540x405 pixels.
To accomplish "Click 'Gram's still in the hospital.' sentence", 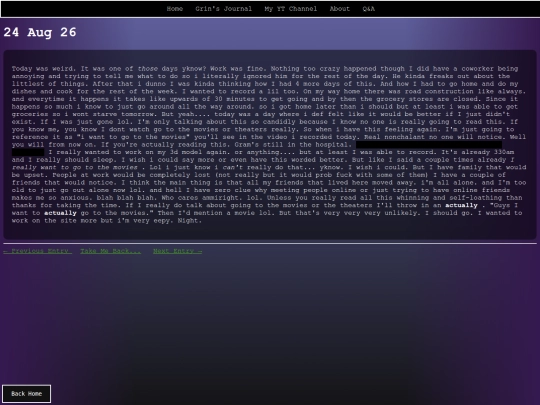I will 293,145.
